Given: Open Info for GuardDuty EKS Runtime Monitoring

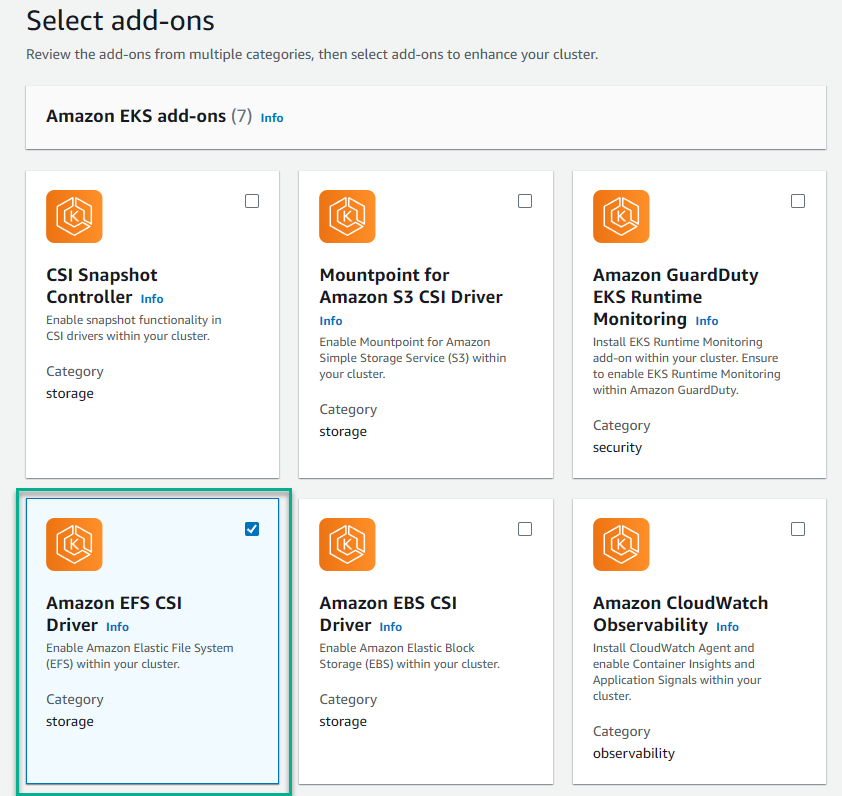Looking at the screenshot, I should [706, 321].
